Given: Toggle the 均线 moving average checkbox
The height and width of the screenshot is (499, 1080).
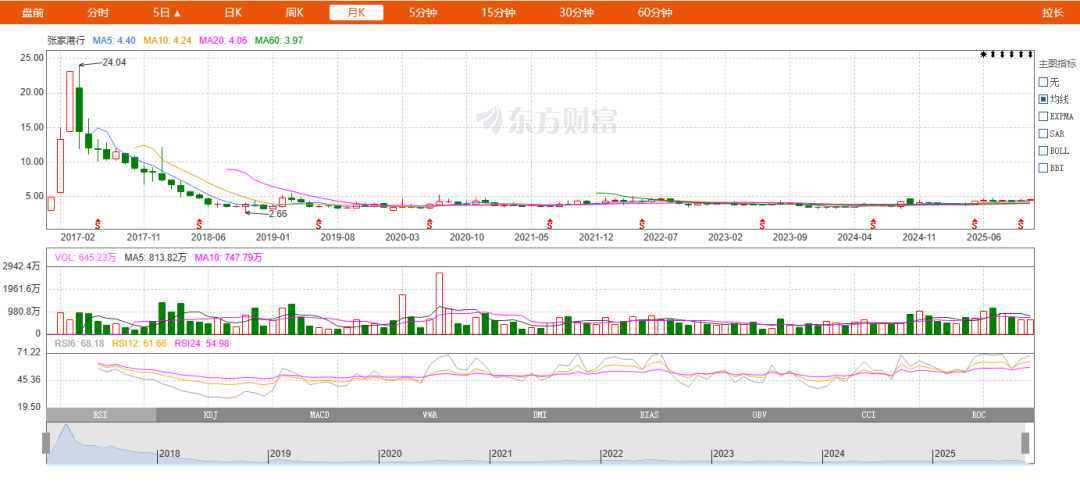Looking at the screenshot, I should pos(1043,99).
